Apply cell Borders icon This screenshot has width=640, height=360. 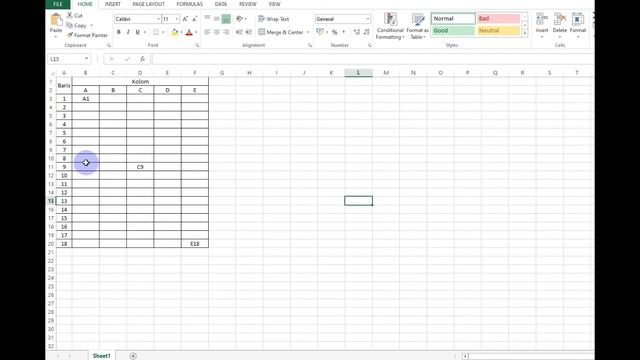coord(156,32)
